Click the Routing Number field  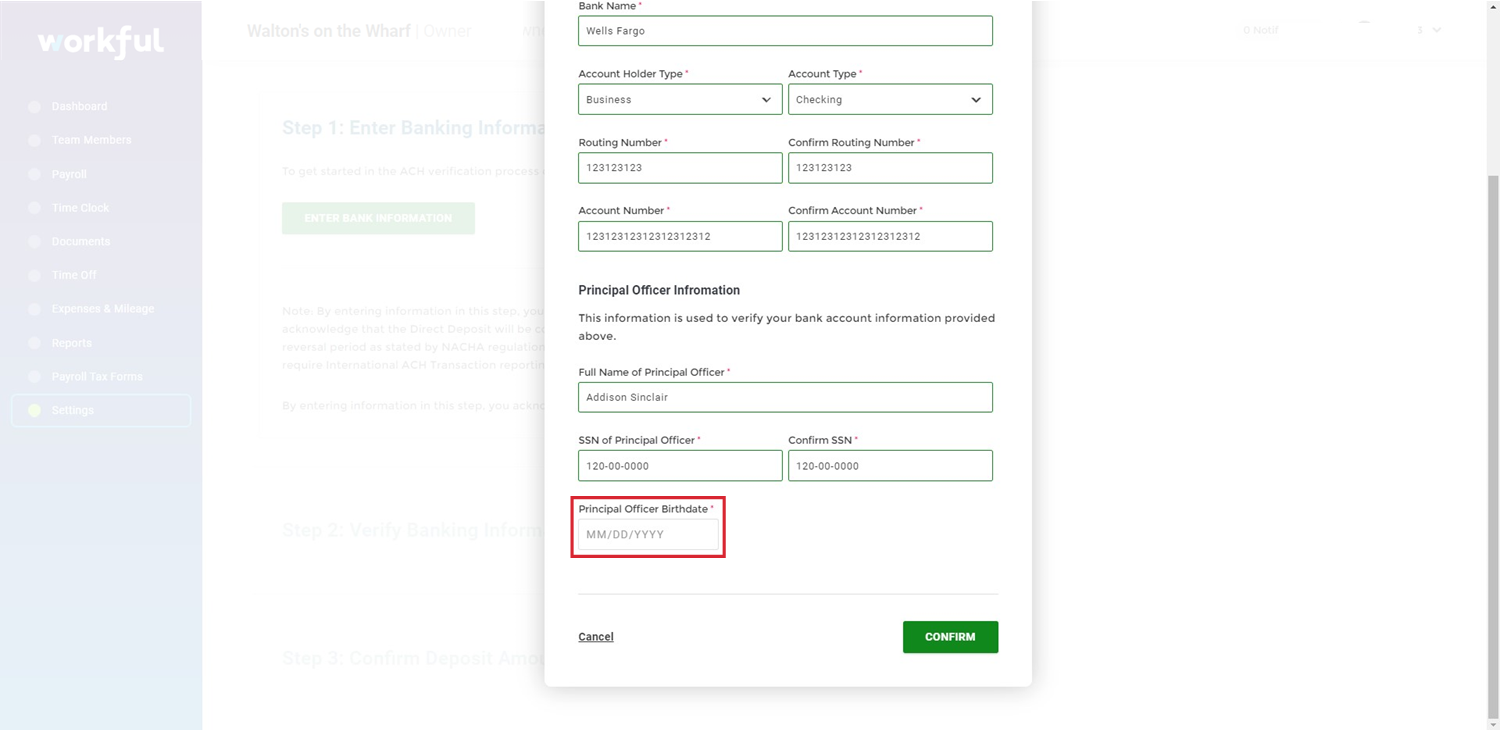coord(680,168)
